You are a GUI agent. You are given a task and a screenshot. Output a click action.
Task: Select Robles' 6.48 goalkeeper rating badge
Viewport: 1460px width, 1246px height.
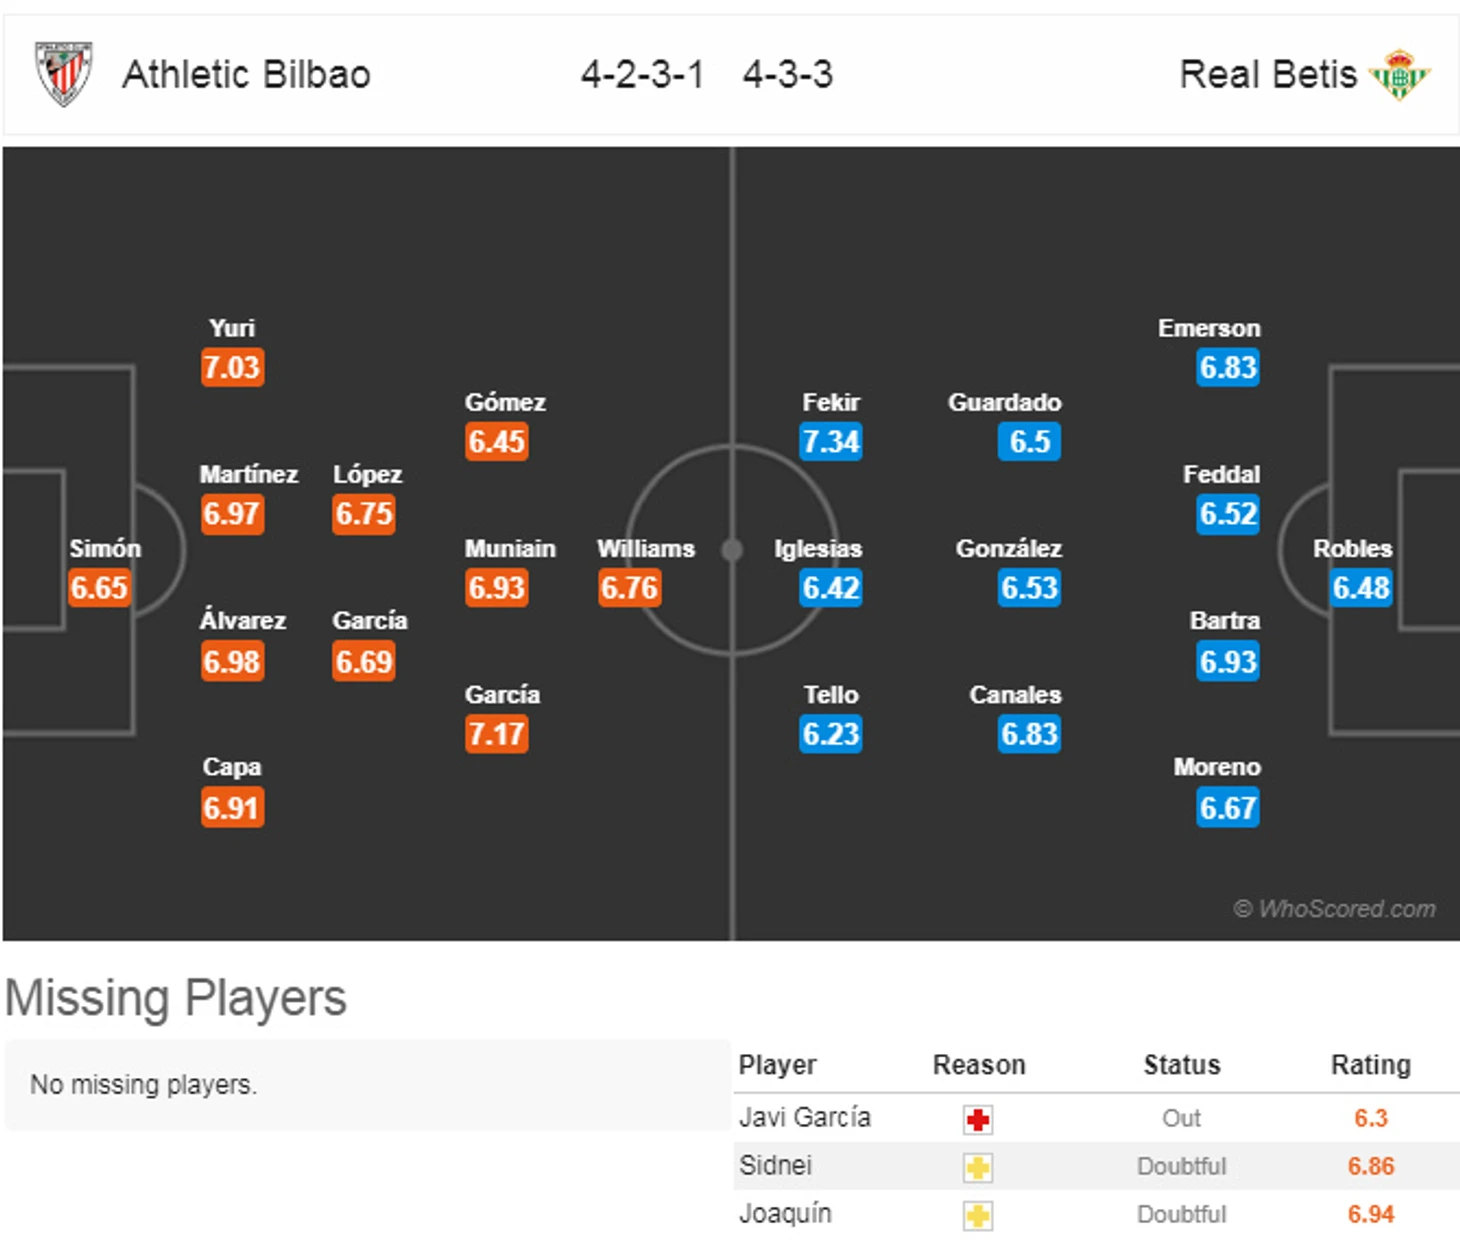1361,588
